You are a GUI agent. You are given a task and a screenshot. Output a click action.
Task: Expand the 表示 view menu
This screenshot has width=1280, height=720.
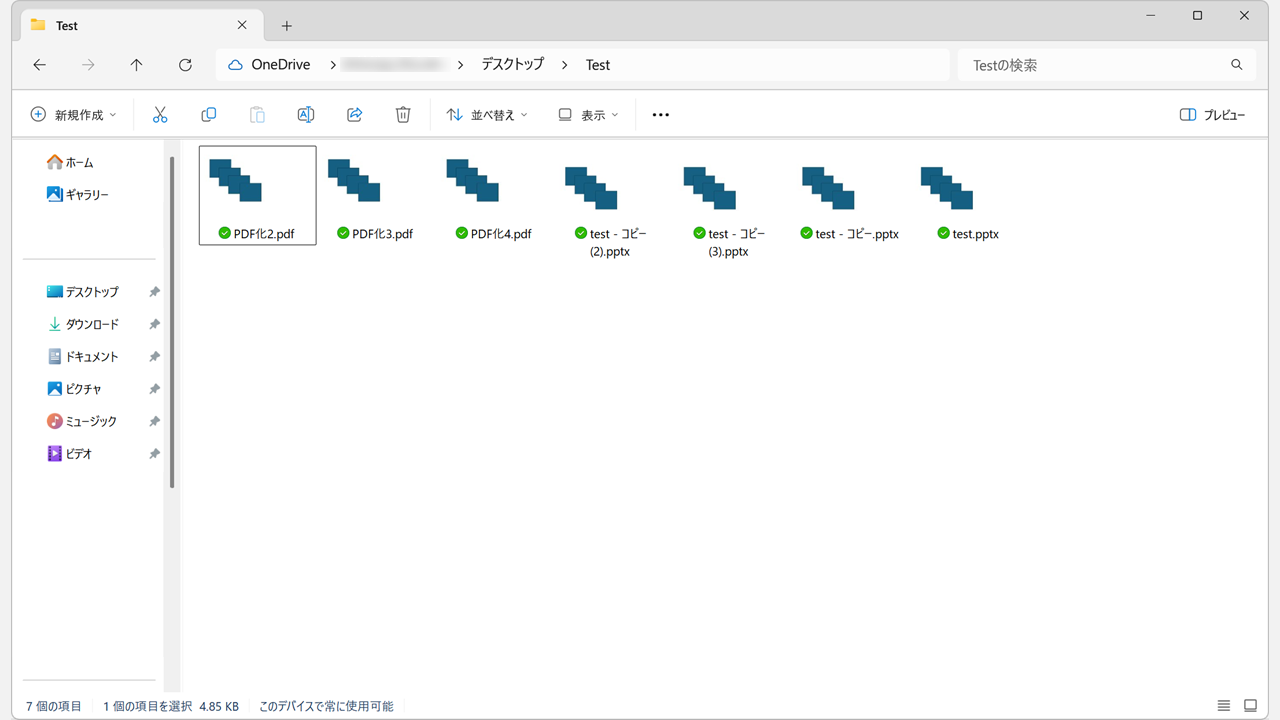pos(588,115)
